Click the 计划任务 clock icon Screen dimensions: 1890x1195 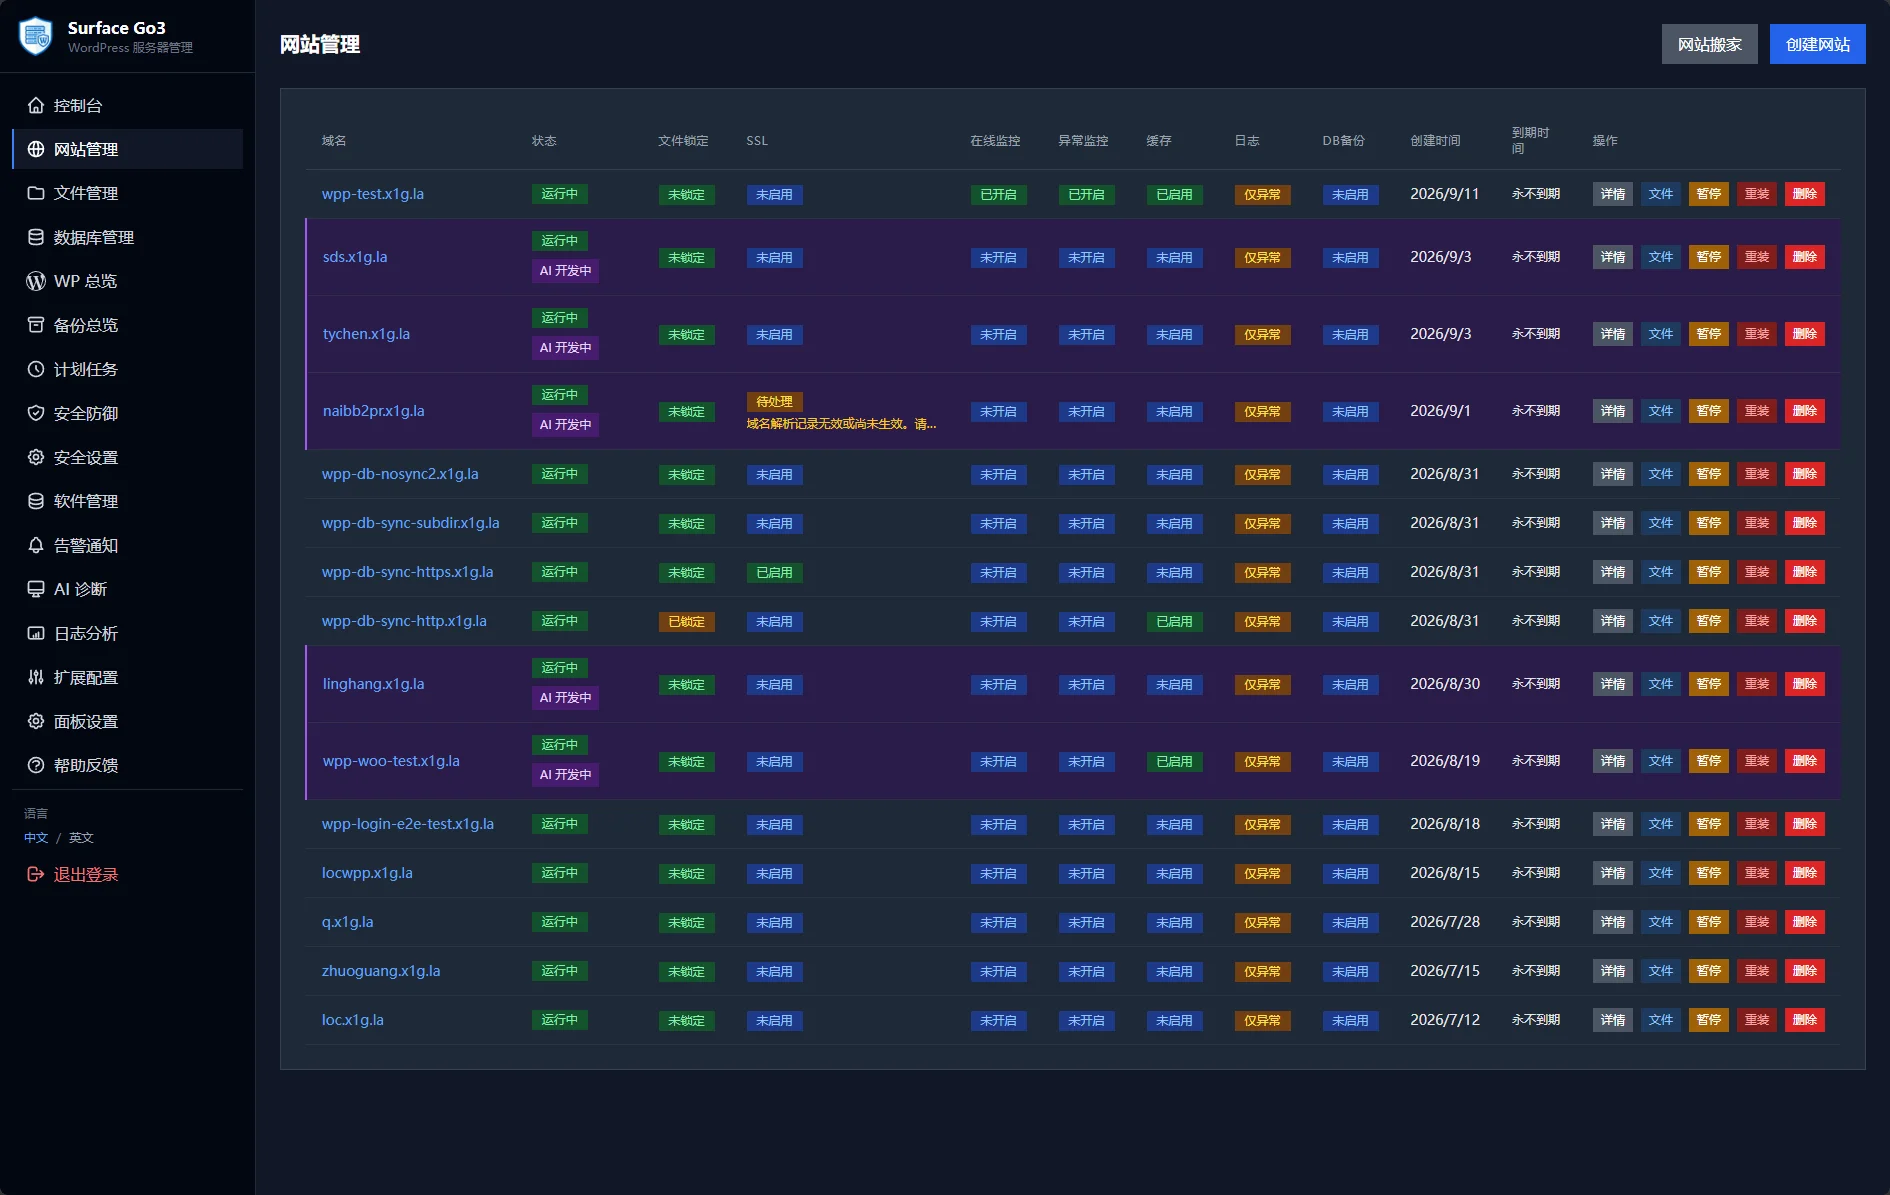tap(36, 369)
